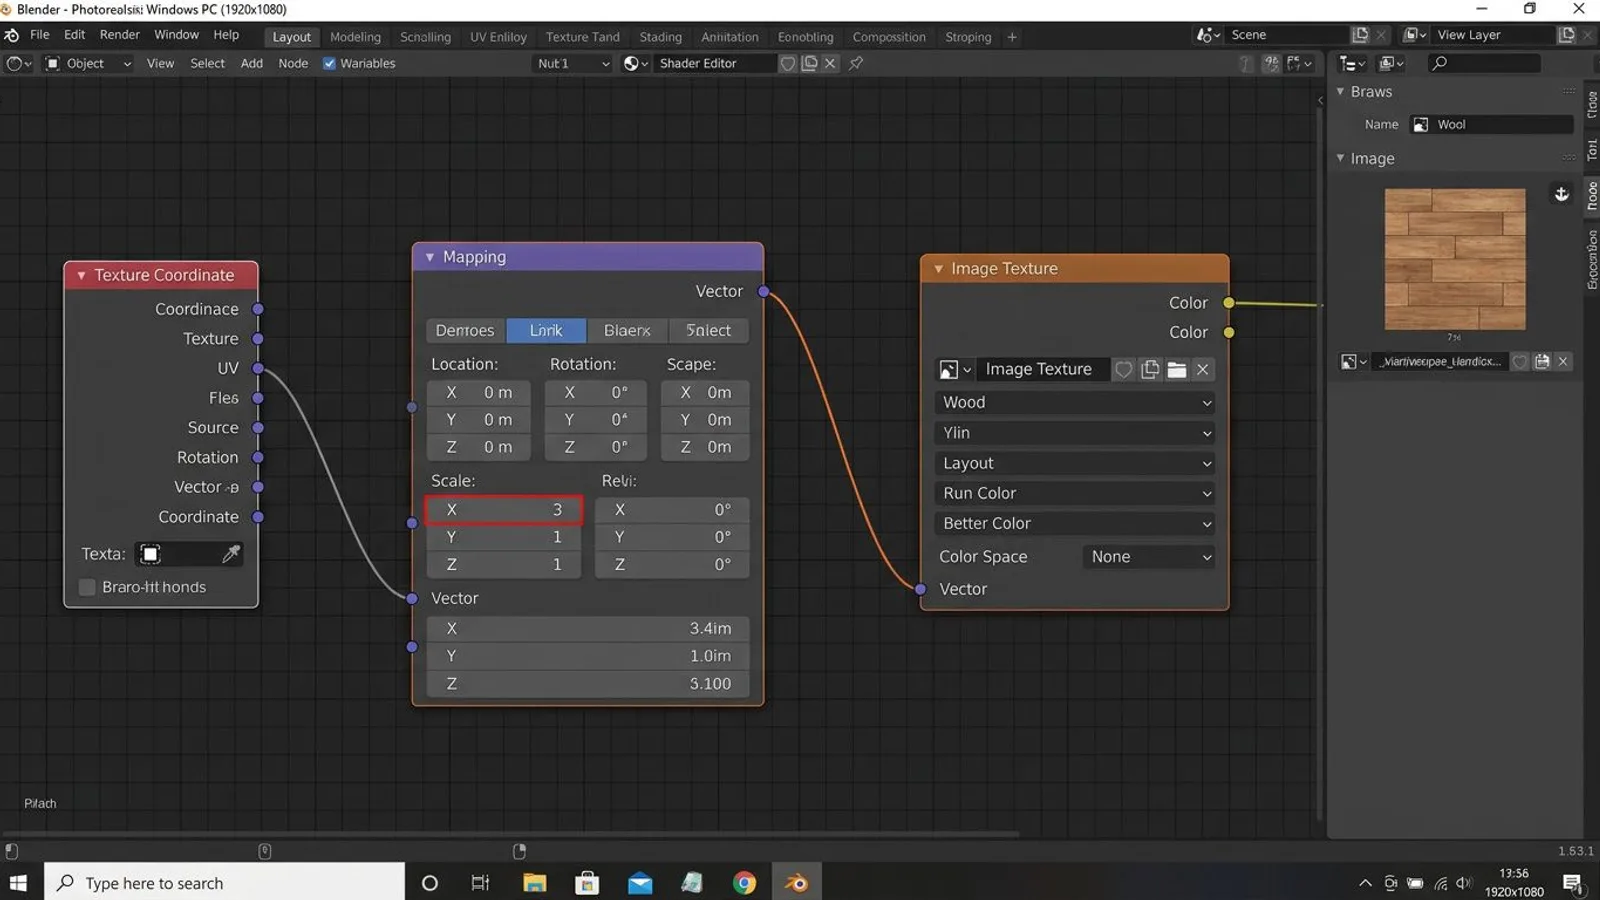Select the Demoes type button in Mapping node
Image resolution: width=1600 pixels, height=900 pixels.
pos(465,330)
